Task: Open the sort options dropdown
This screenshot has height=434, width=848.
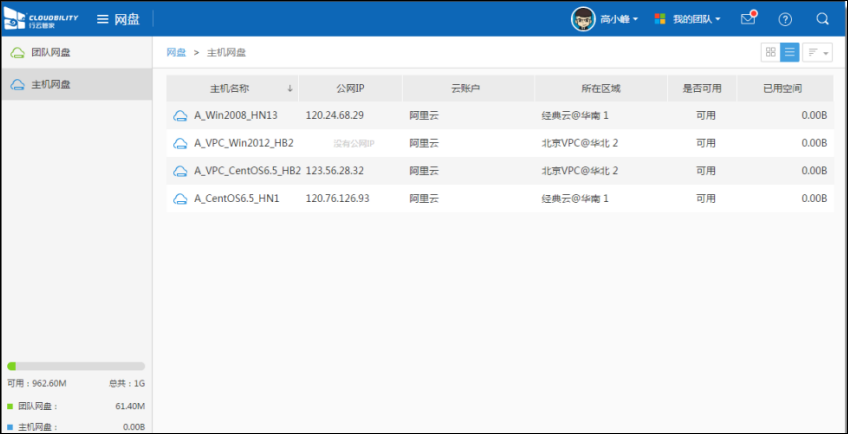Action: pyautogui.click(x=817, y=52)
